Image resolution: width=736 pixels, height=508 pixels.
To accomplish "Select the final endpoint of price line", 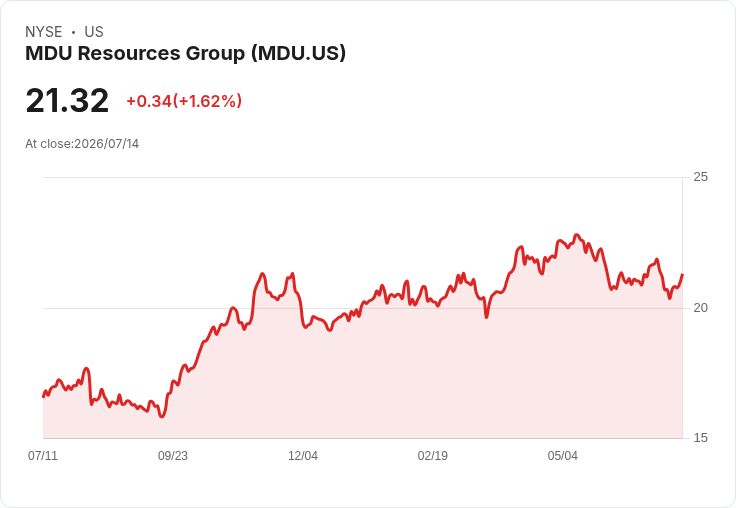I will [682, 275].
